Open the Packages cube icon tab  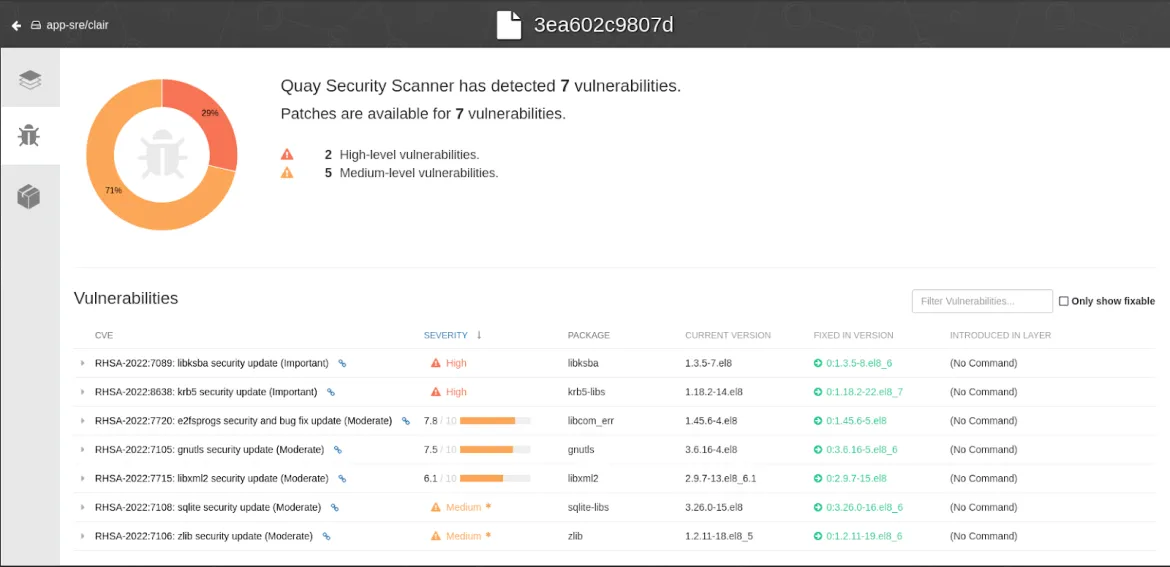pyautogui.click(x=30, y=197)
